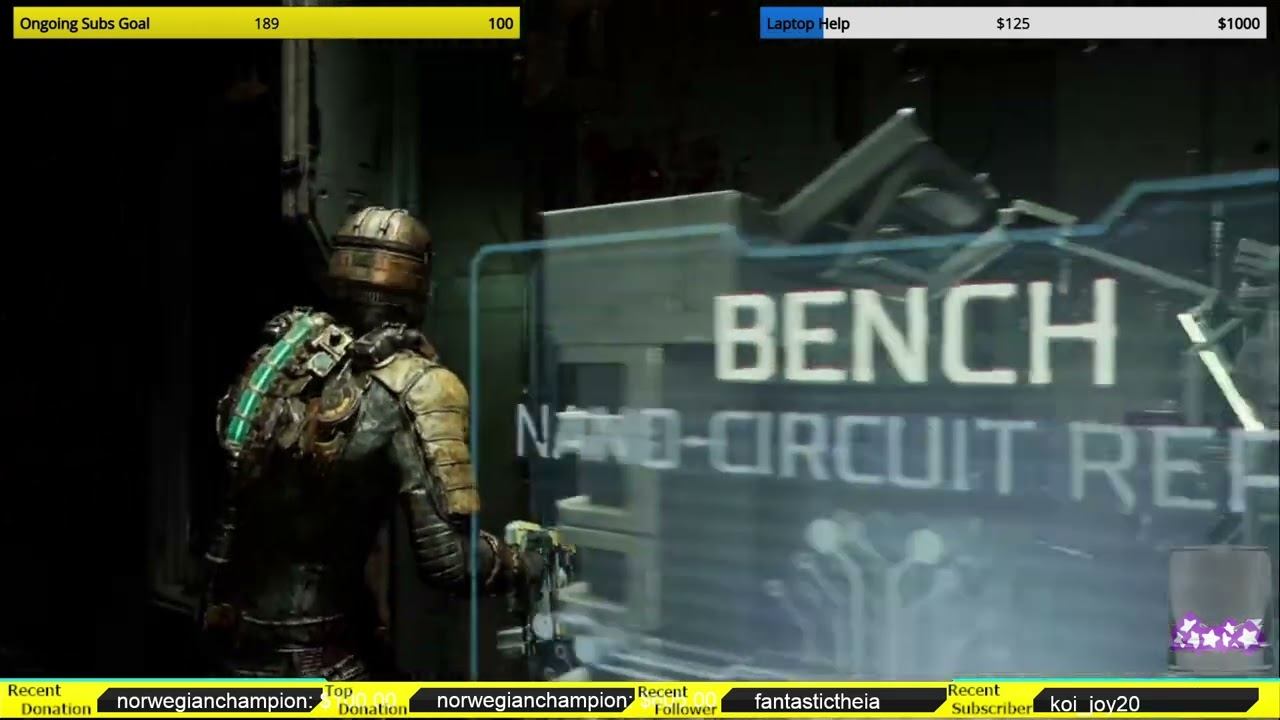Click the "BENCH" hologram title
This screenshot has height=720, width=1280.
coord(914,332)
